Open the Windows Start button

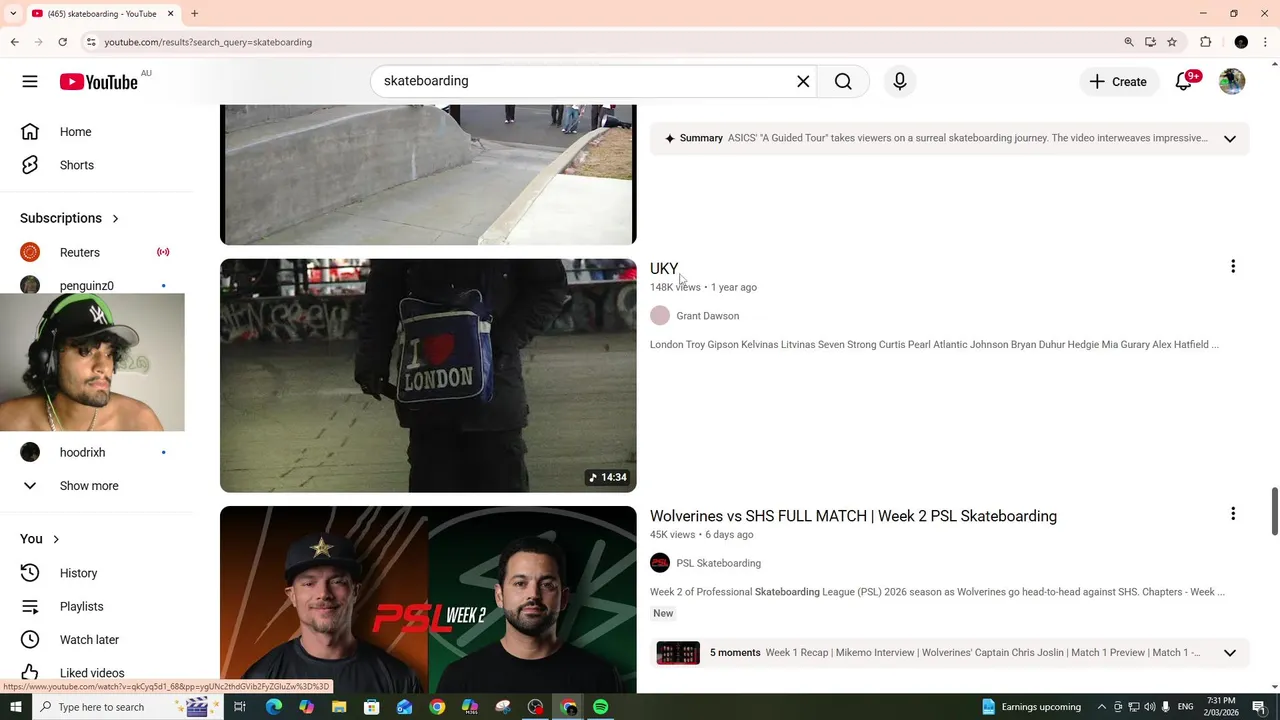[15, 707]
